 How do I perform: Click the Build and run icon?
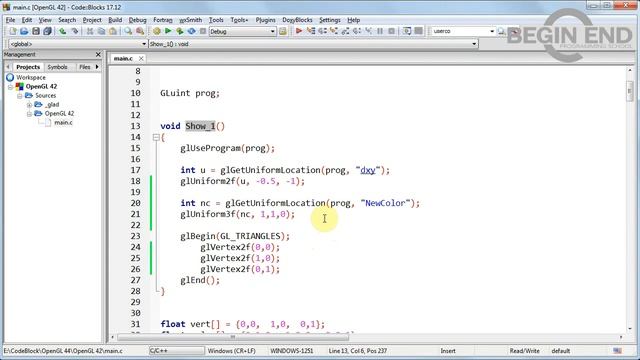[180, 31]
